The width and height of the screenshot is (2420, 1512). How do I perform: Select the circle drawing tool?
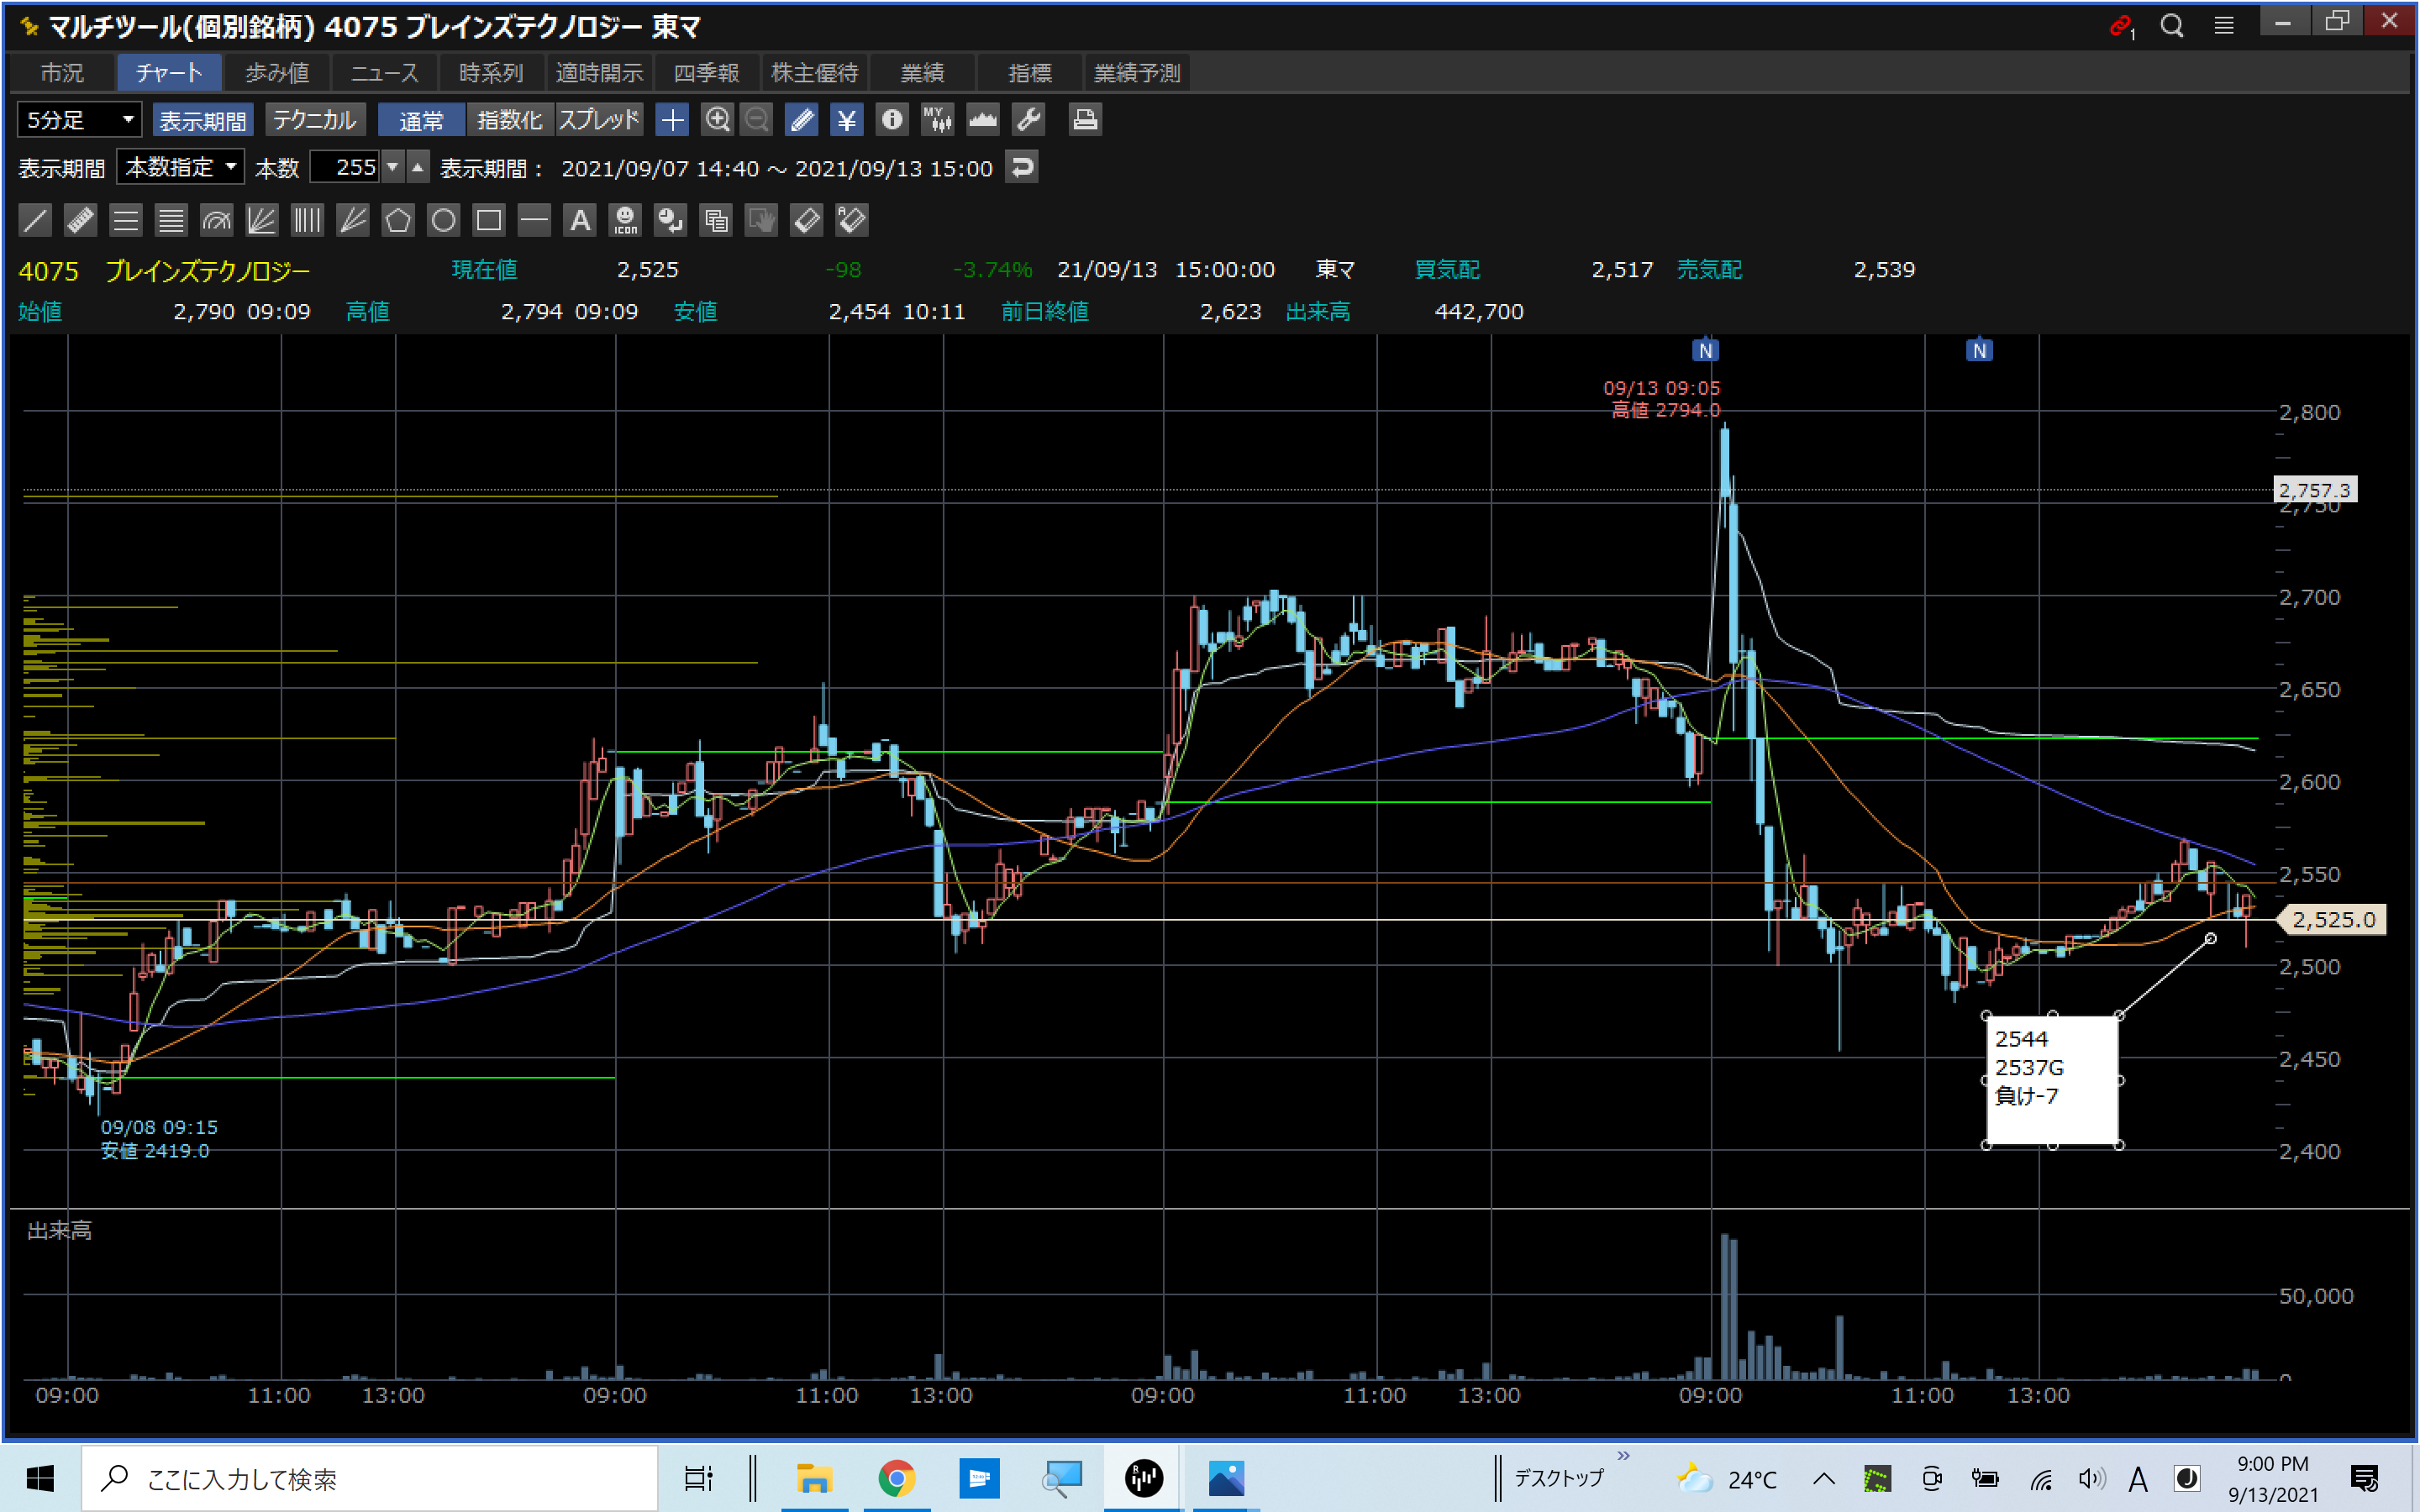click(443, 220)
